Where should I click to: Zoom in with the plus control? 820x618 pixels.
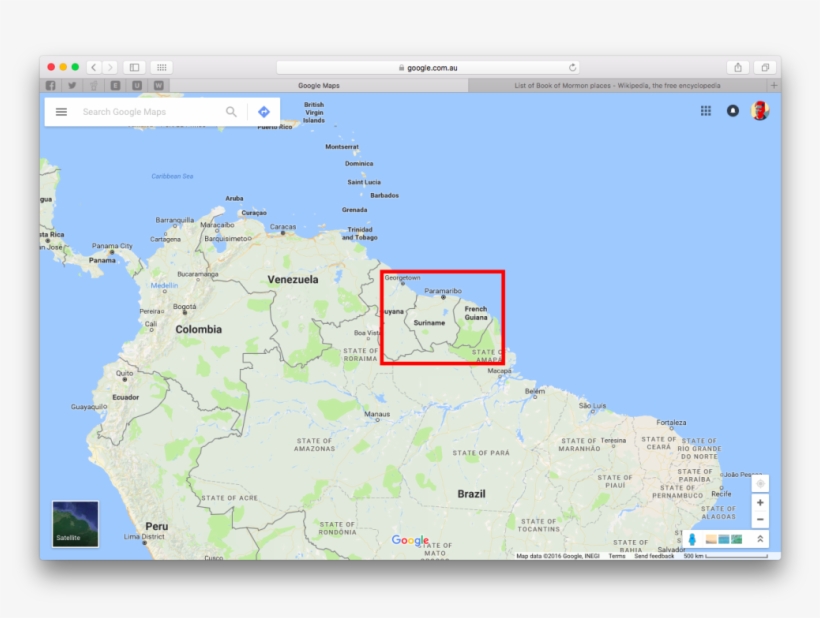click(x=760, y=501)
